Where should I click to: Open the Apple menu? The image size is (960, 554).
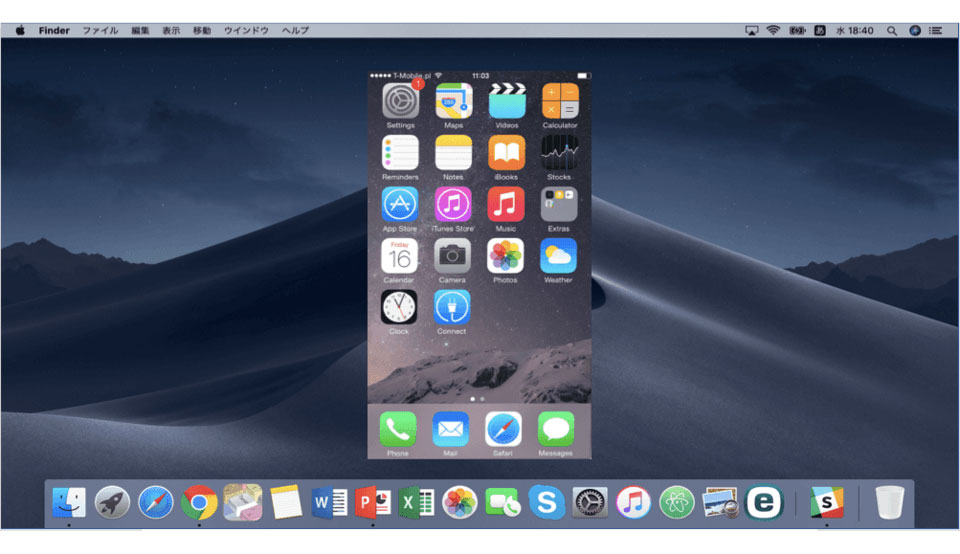(x=20, y=31)
